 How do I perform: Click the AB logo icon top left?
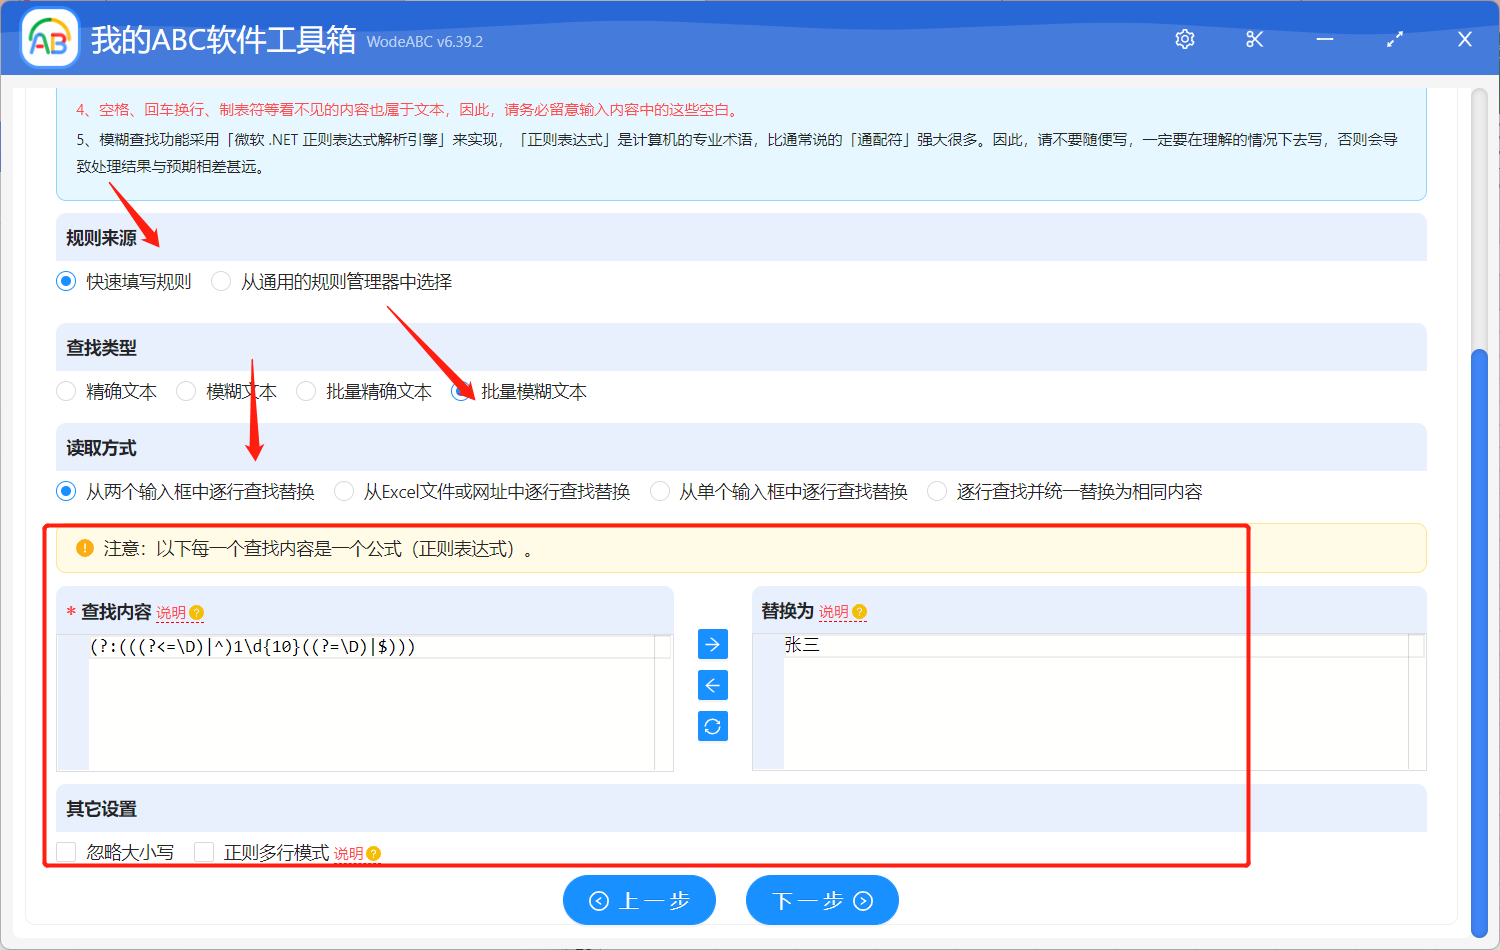pyautogui.click(x=49, y=39)
